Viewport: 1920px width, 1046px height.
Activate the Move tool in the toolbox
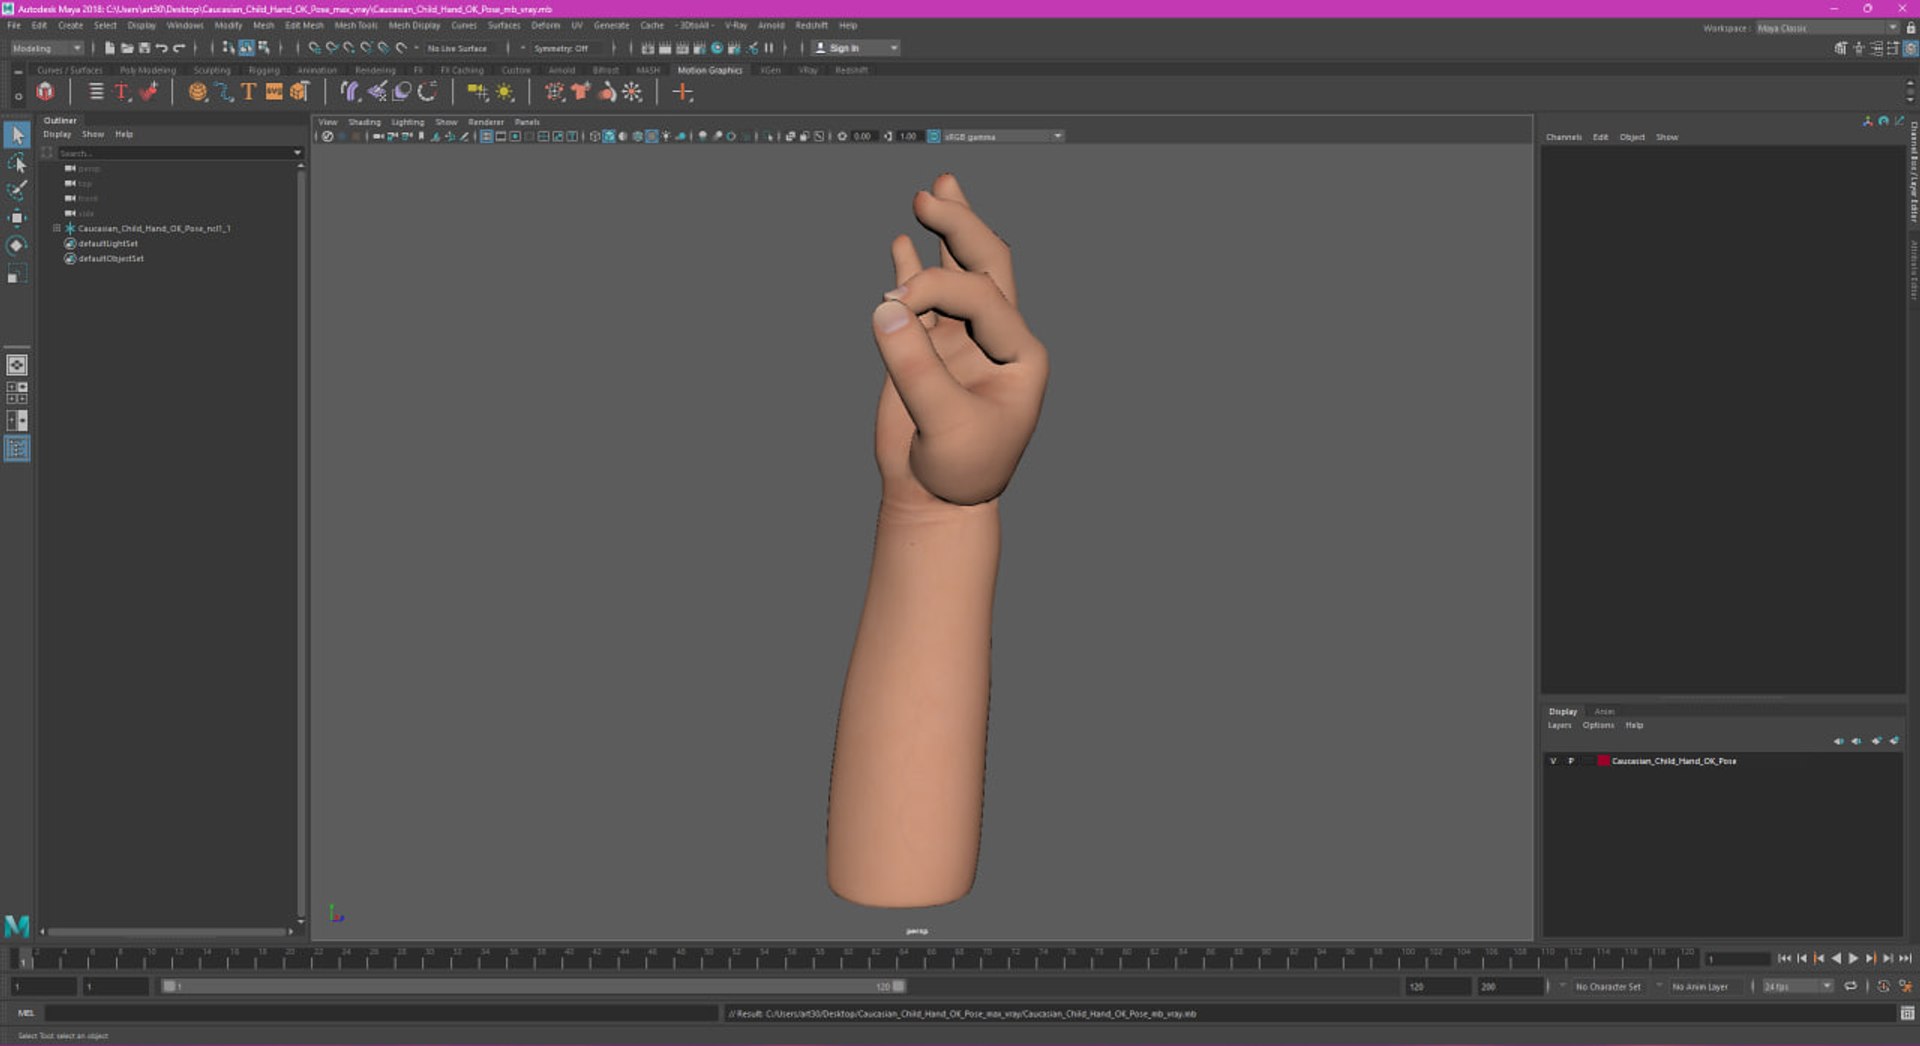pyautogui.click(x=17, y=218)
